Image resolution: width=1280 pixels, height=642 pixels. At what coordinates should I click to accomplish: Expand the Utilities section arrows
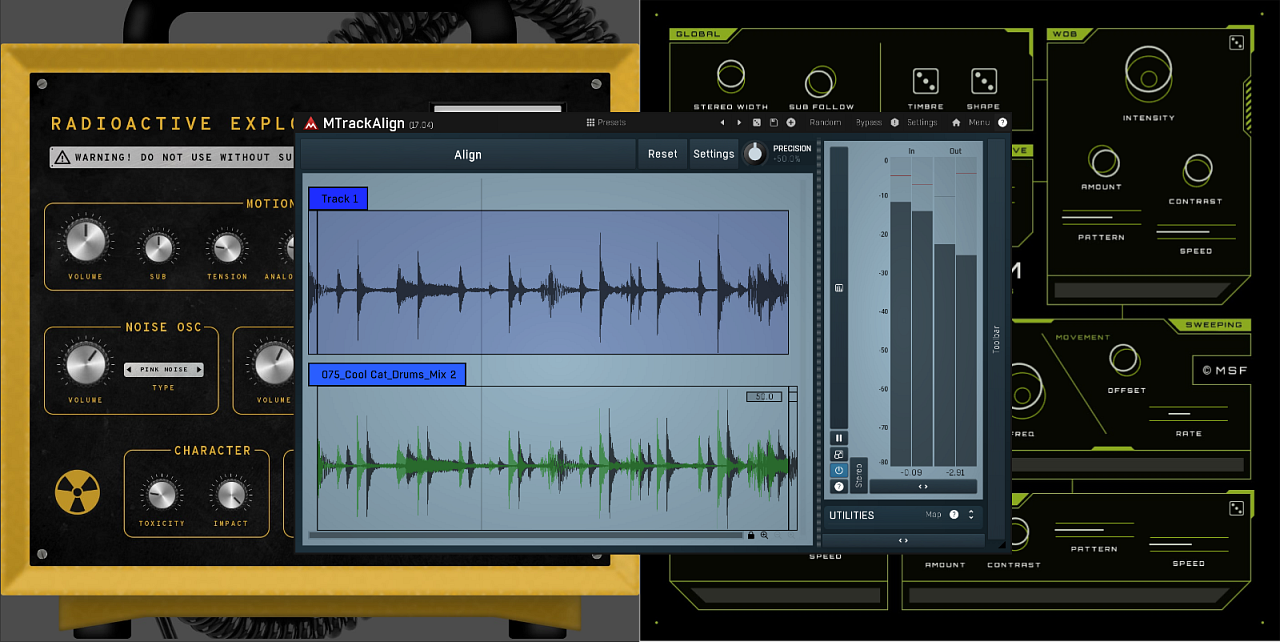(x=970, y=515)
